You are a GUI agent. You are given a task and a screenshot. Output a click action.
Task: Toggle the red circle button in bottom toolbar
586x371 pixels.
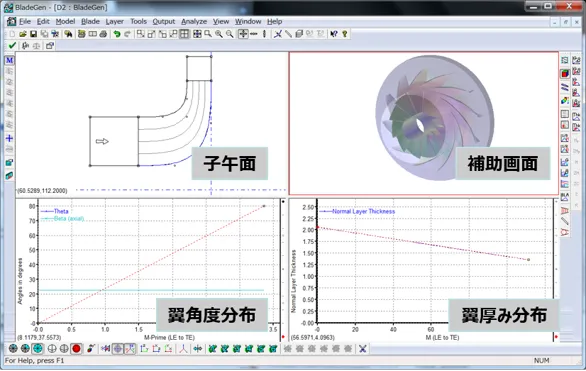tap(76, 349)
